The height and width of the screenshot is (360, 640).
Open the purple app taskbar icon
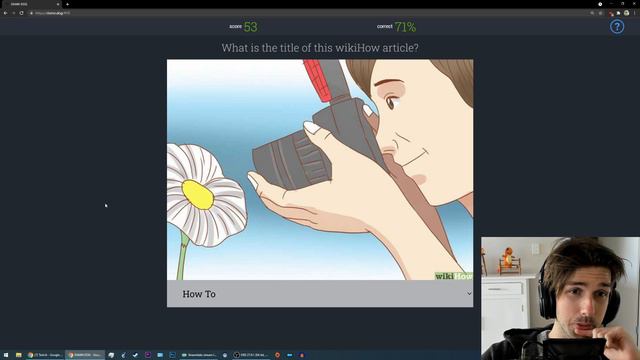pos(148,355)
